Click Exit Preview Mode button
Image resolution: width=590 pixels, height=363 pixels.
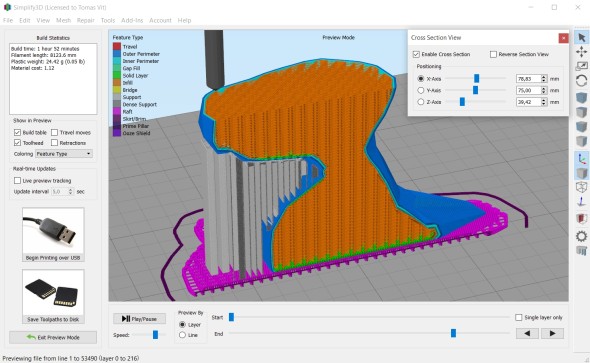[x=53, y=337]
